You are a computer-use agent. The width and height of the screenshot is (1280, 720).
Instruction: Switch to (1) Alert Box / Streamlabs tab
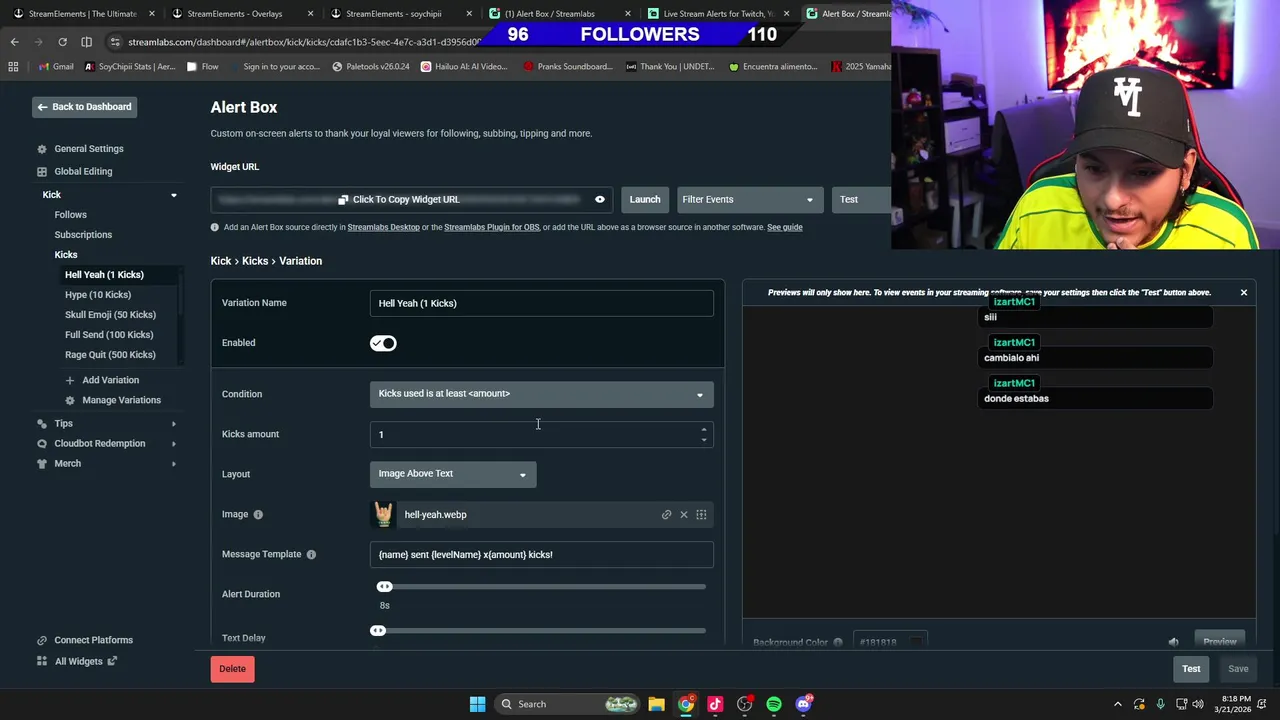point(557,14)
